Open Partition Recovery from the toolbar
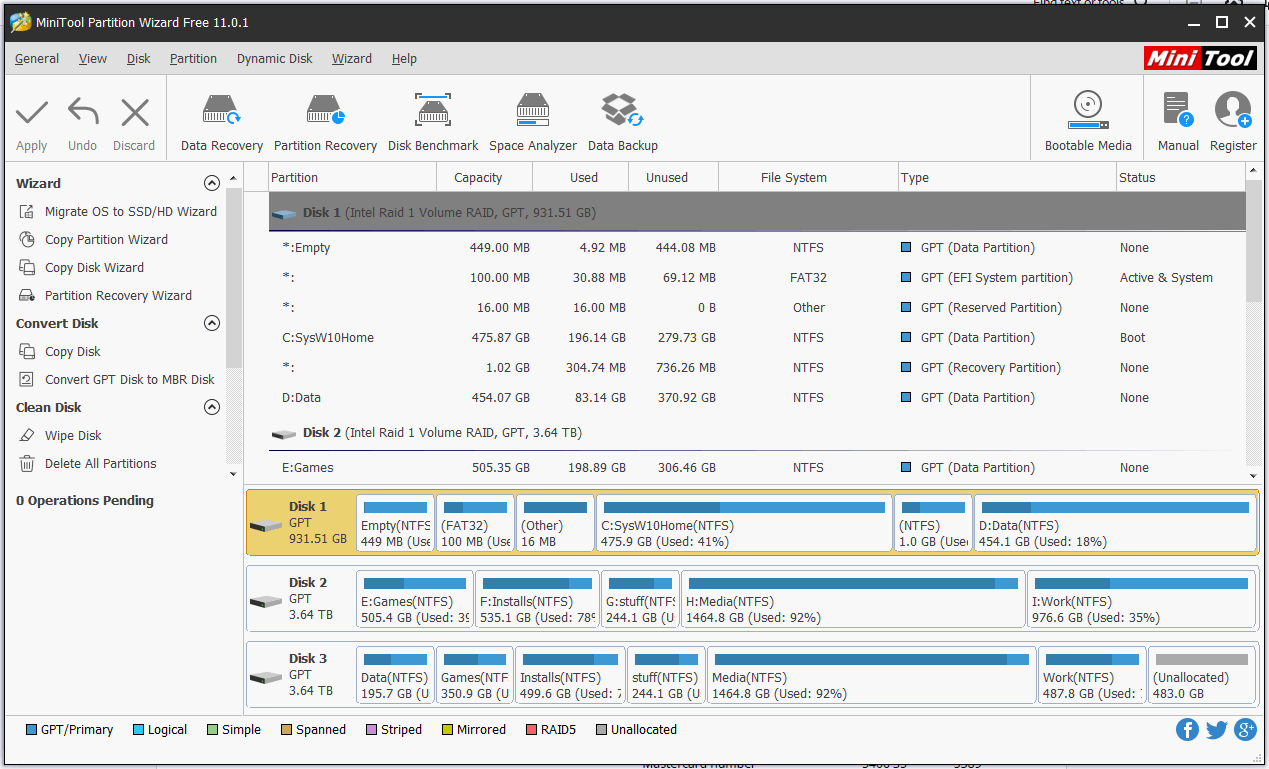 pyautogui.click(x=325, y=122)
